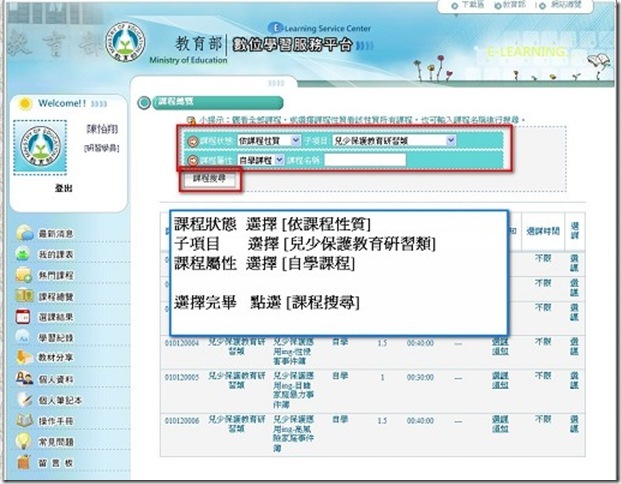
Task: Click 選課 link in row 010120004
Action: (574, 346)
